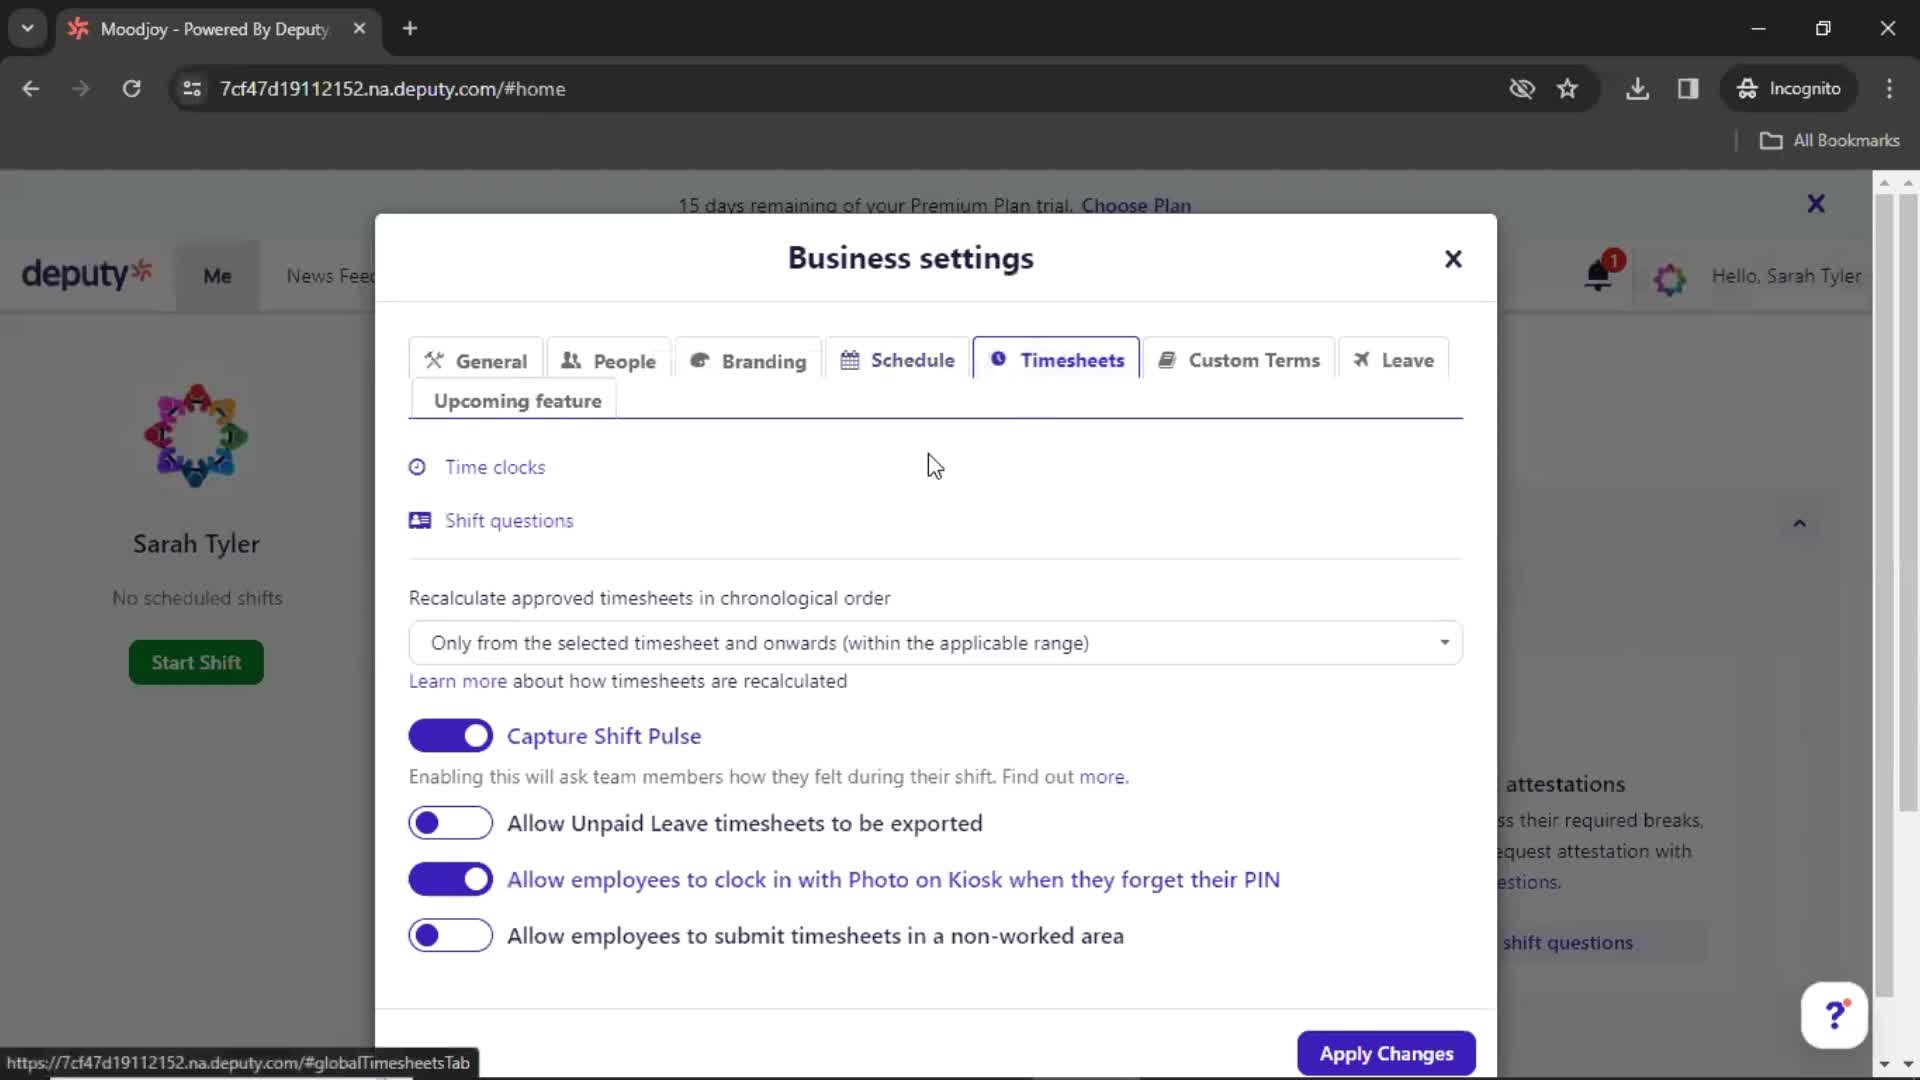Expand the Upcoming feature section
Image resolution: width=1920 pixels, height=1080 pixels.
click(517, 400)
